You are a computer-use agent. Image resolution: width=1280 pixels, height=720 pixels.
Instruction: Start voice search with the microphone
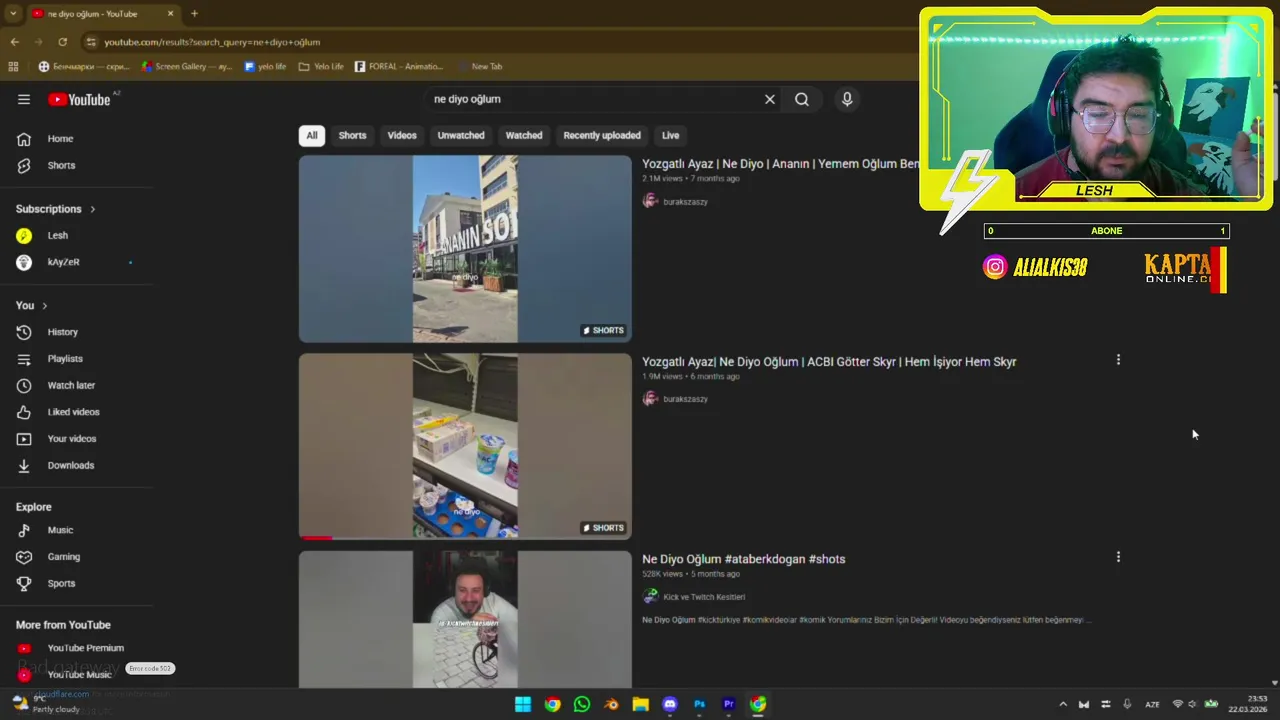pyautogui.click(x=847, y=99)
